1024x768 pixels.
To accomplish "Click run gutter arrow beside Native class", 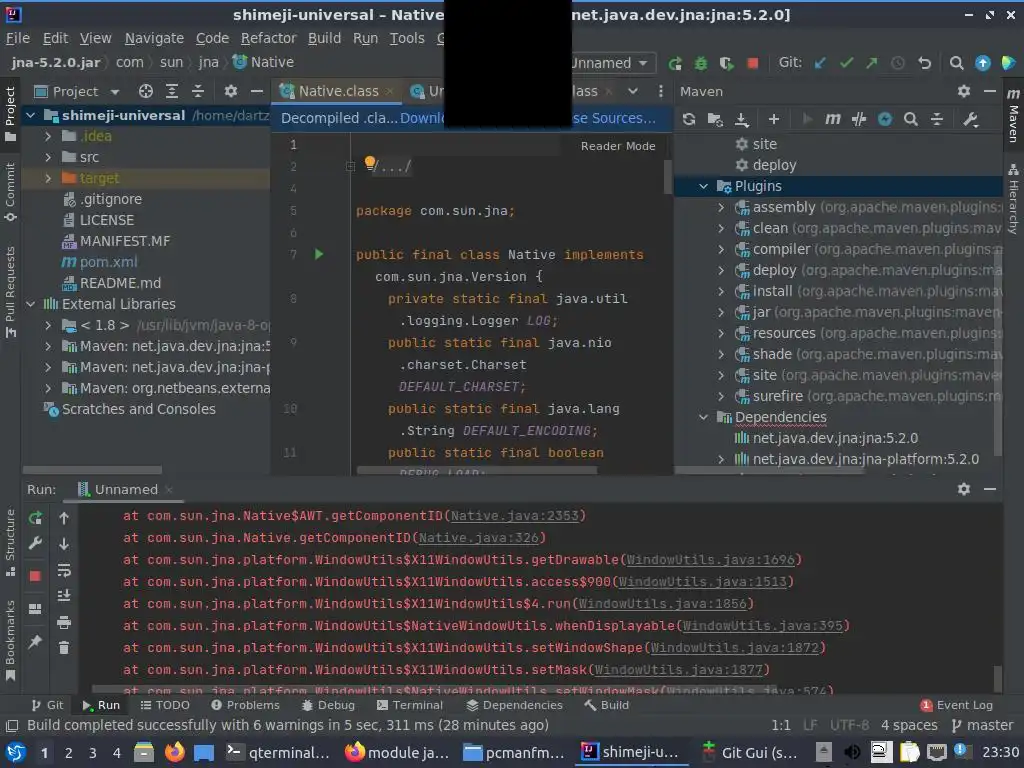I will pos(319,254).
